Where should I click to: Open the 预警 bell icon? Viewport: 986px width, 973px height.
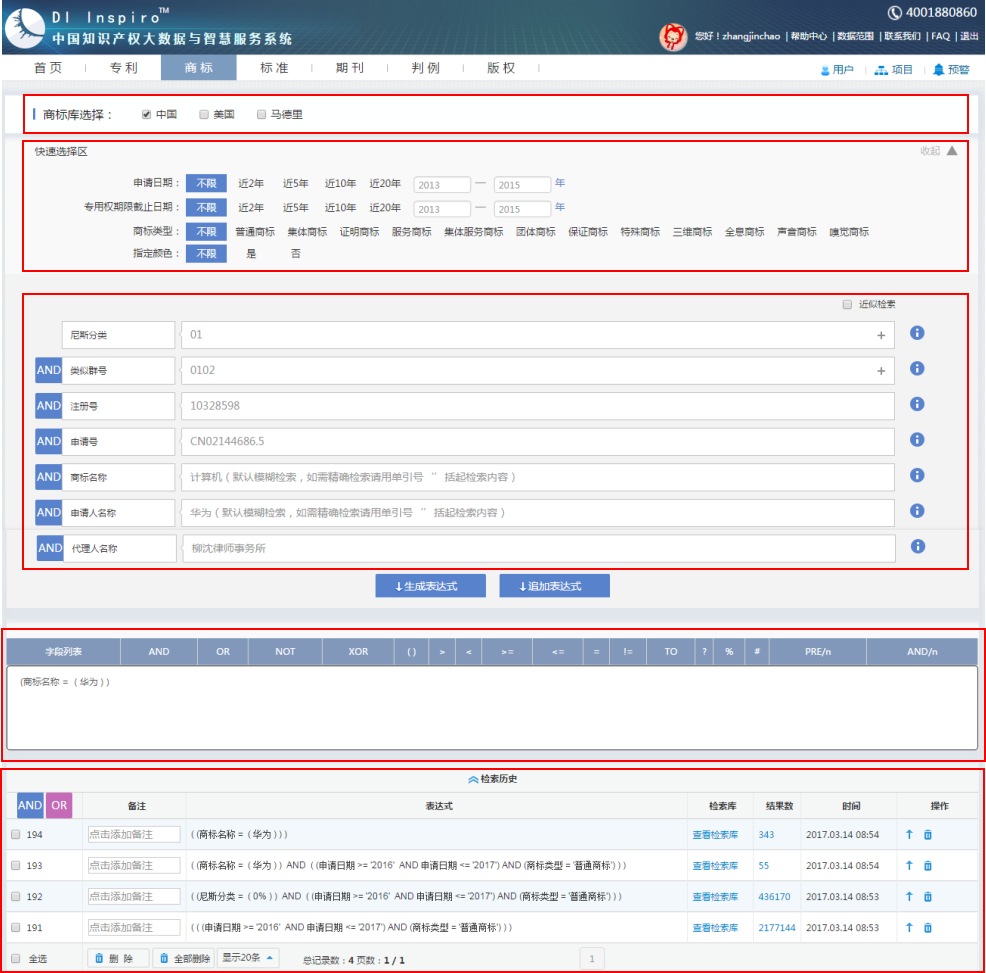coord(938,70)
